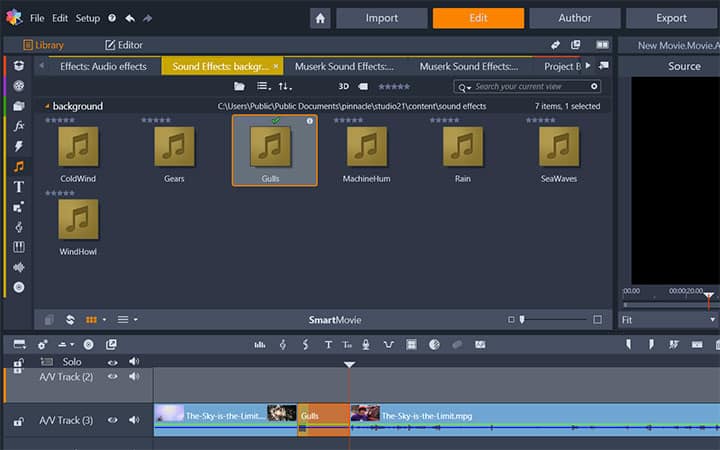The height and width of the screenshot is (450, 720).
Task: Open the voice-over microphone tool
Action: [366, 345]
